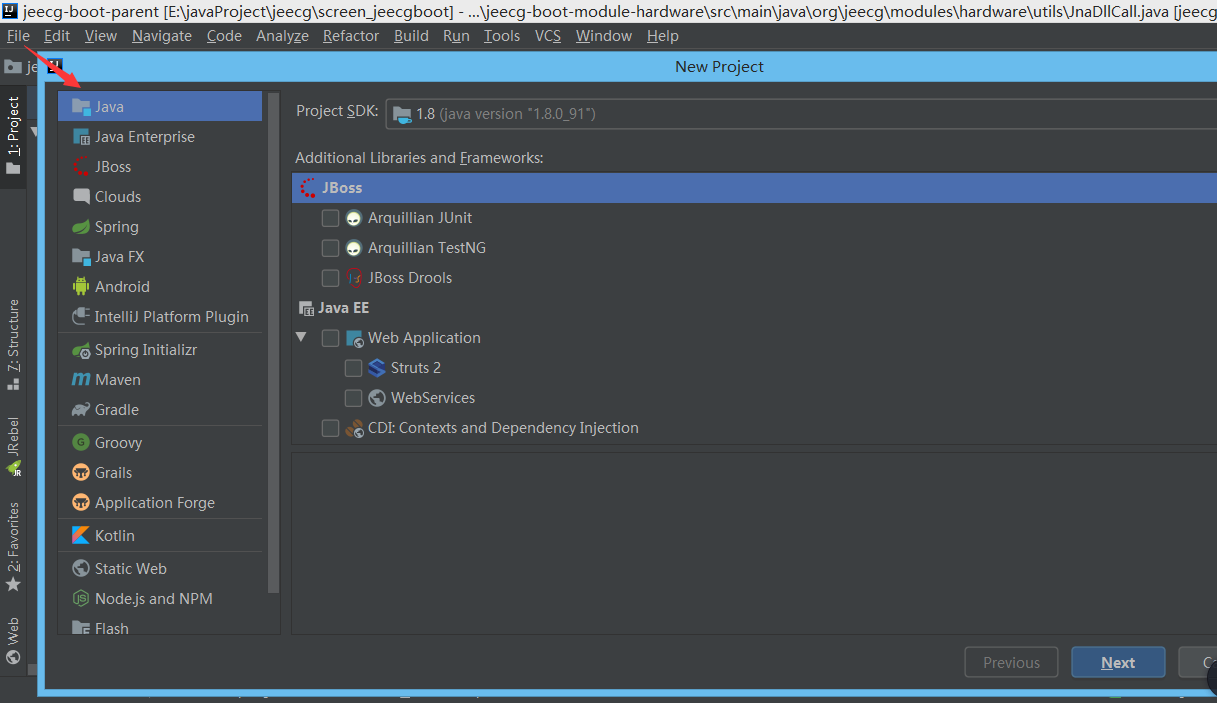
Task: Click the Application Forge icon
Action: point(81,502)
